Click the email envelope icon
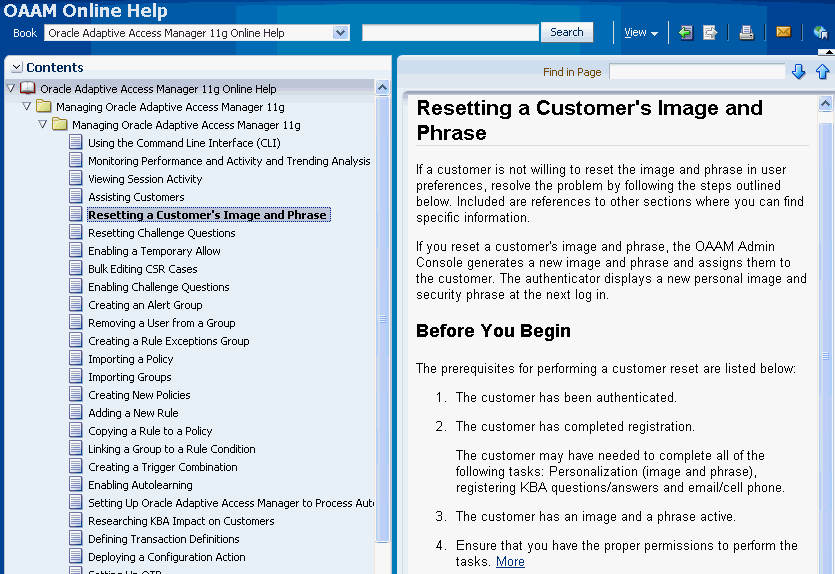 783,32
